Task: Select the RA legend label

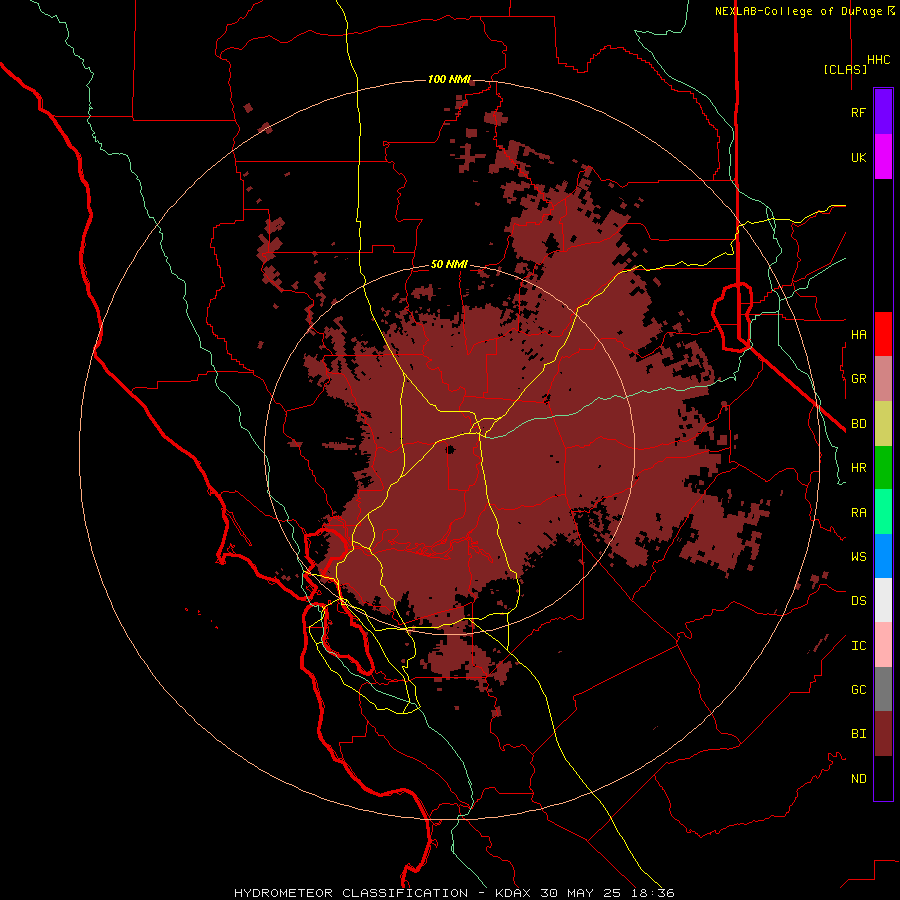Action: 858,512
